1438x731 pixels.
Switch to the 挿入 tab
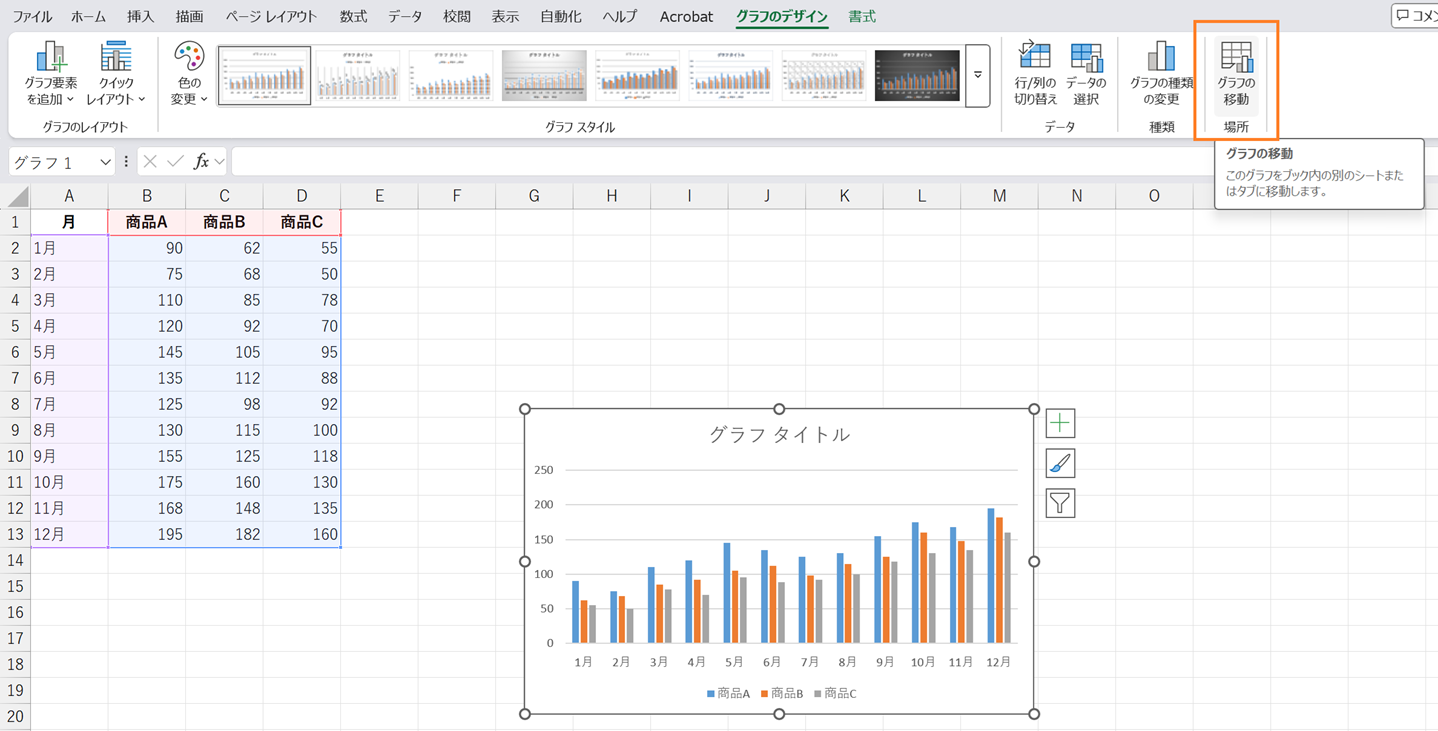pyautogui.click(x=141, y=17)
